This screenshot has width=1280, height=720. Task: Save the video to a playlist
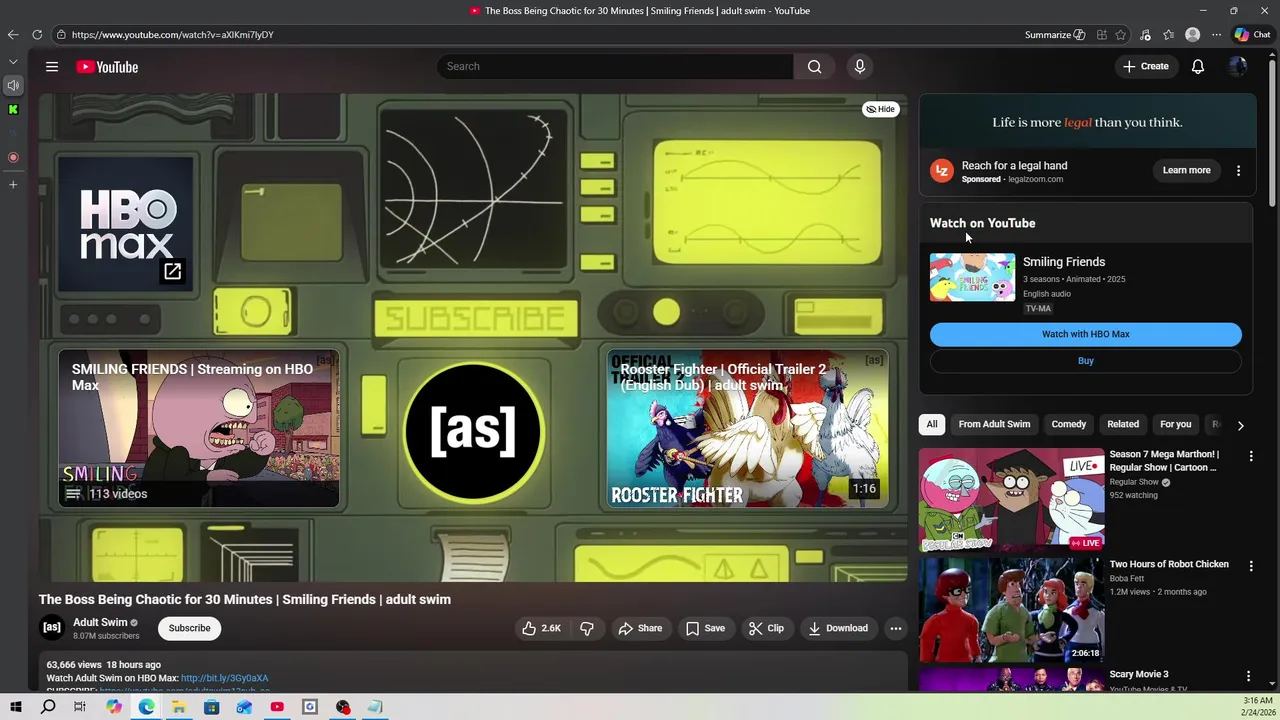pyautogui.click(x=705, y=628)
